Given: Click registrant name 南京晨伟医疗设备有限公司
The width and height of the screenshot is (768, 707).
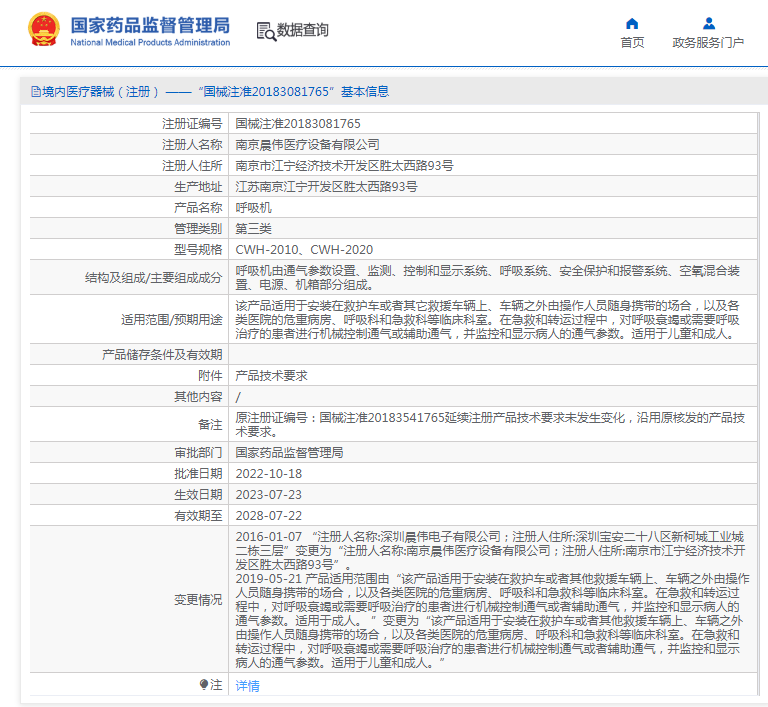Looking at the screenshot, I should click(307, 144).
